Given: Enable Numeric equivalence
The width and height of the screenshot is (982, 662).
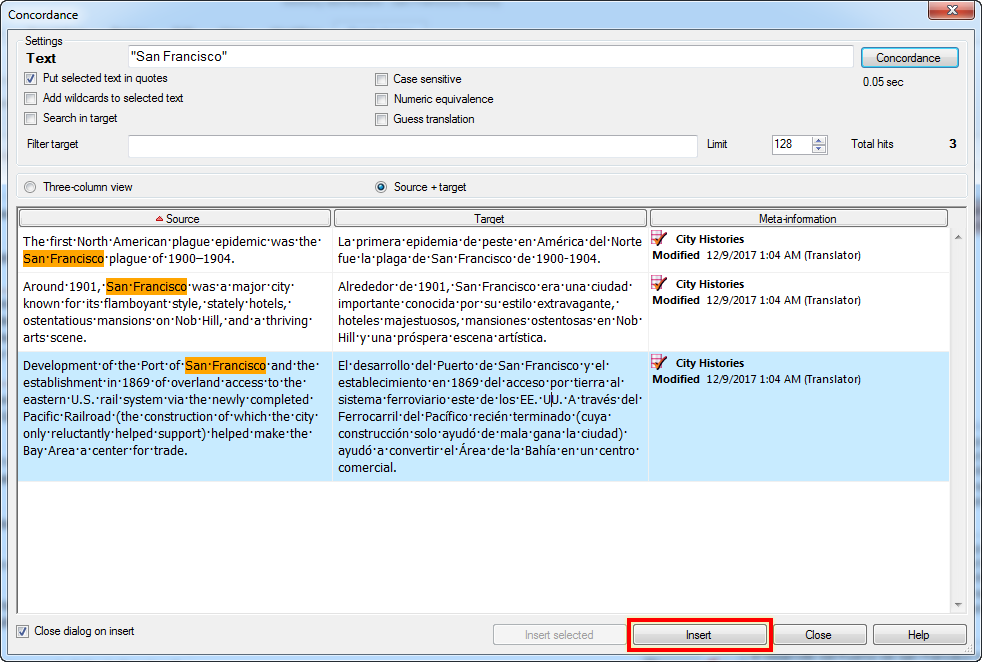Looking at the screenshot, I should [x=381, y=99].
